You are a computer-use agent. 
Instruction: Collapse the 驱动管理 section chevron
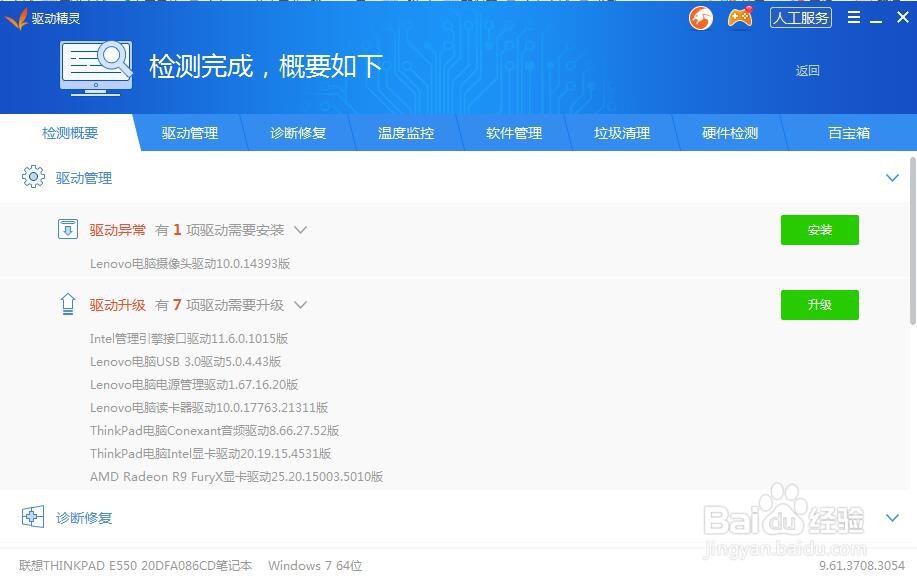[x=892, y=177]
